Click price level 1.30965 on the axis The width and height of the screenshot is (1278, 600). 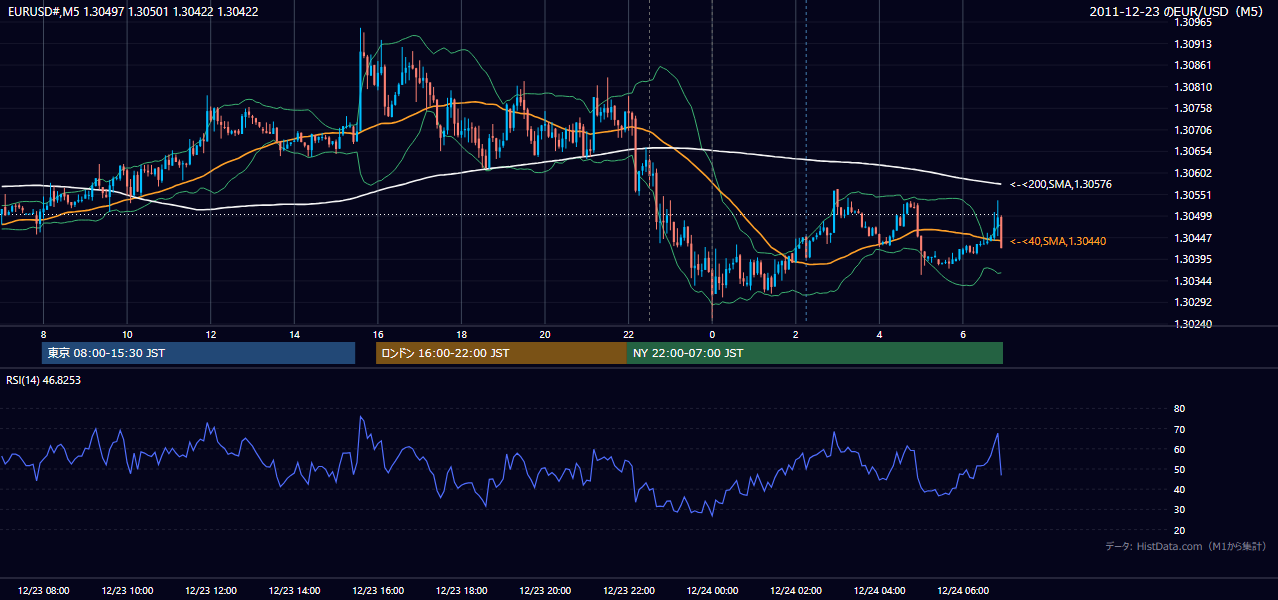(x=1195, y=22)
